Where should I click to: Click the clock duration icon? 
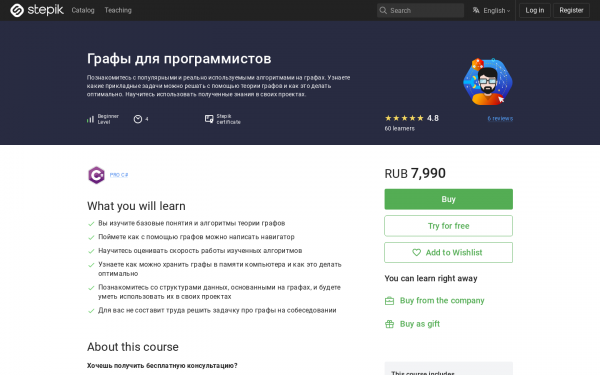coord(138,119)
